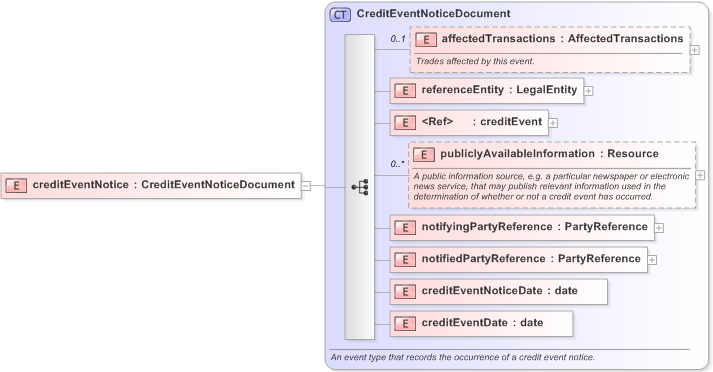
Task: Select affectedTransactions : AffectedTransactions label
Action: (x=562, y=39)
